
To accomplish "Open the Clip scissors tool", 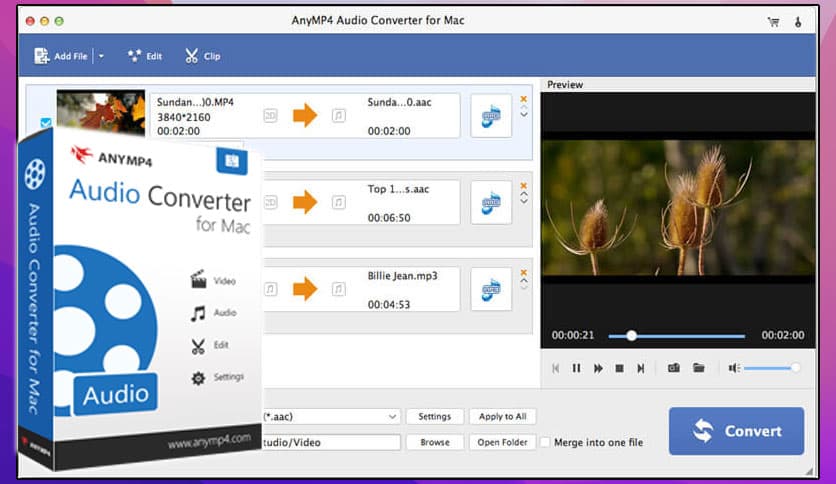I will [202, 56].
